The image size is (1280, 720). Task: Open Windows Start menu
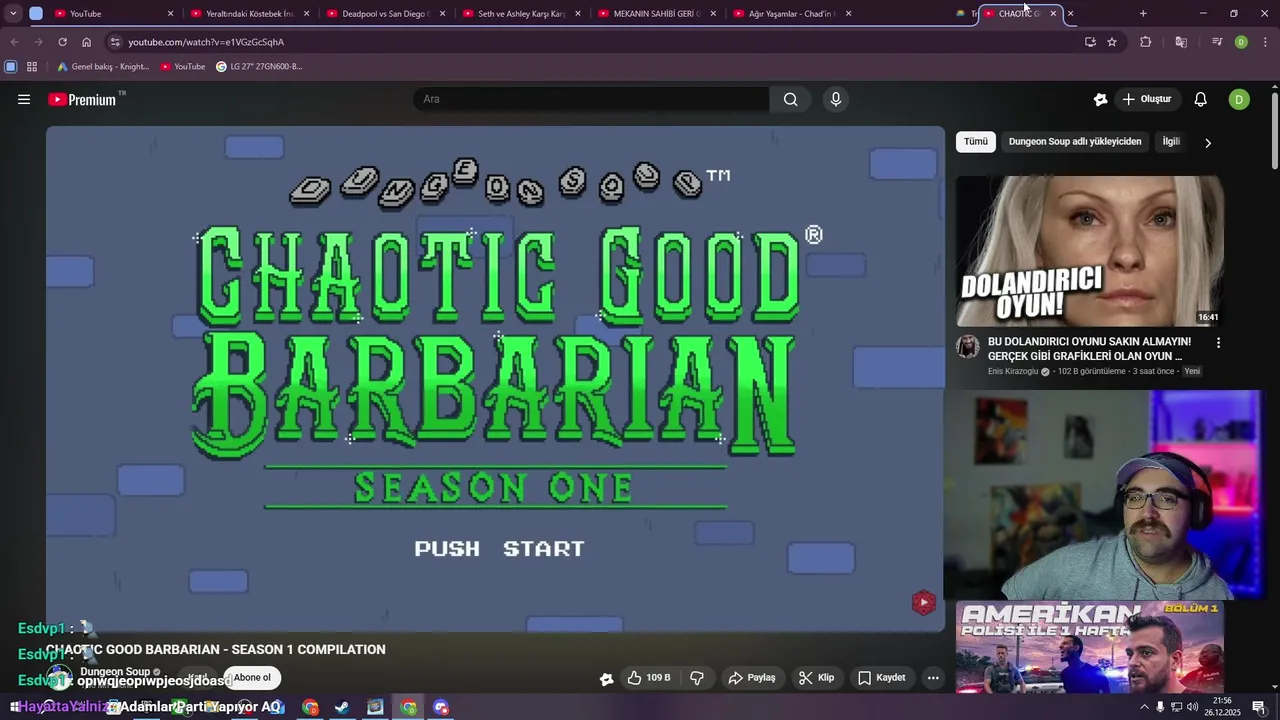point(14,708)
